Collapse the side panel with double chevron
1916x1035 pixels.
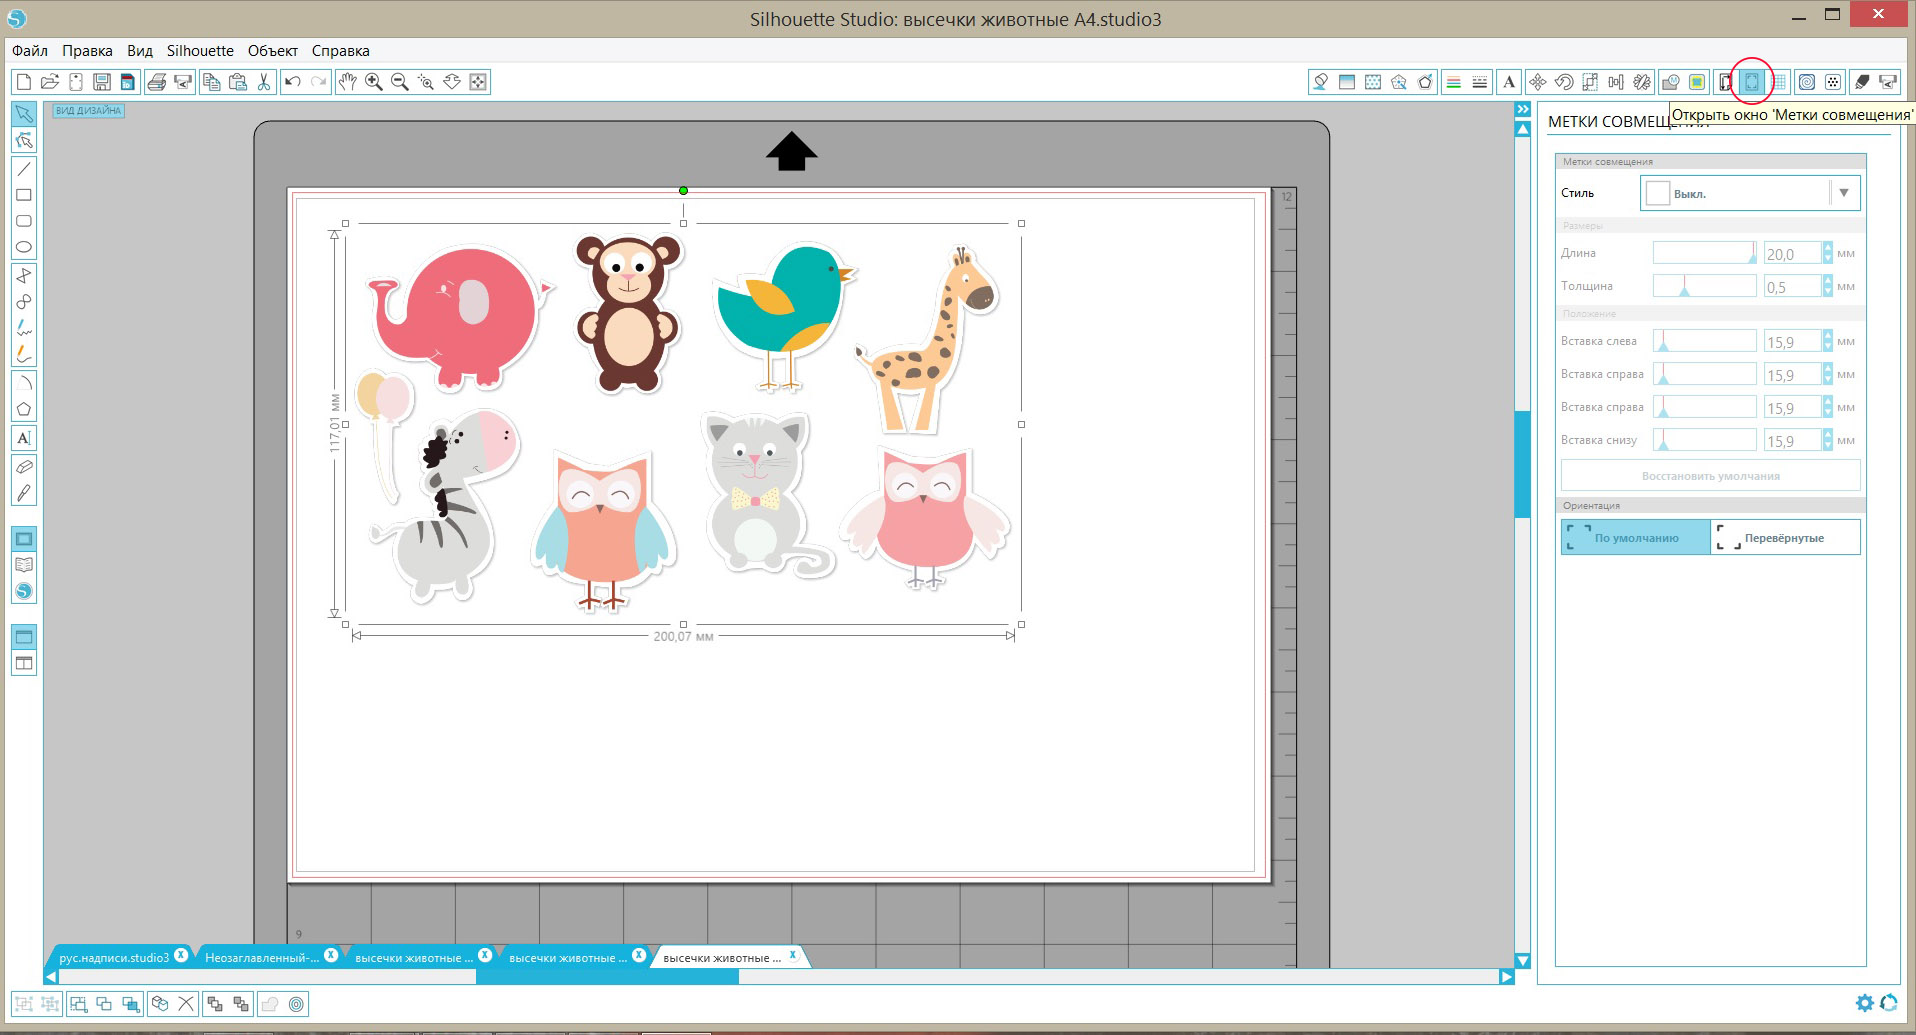1523,109
